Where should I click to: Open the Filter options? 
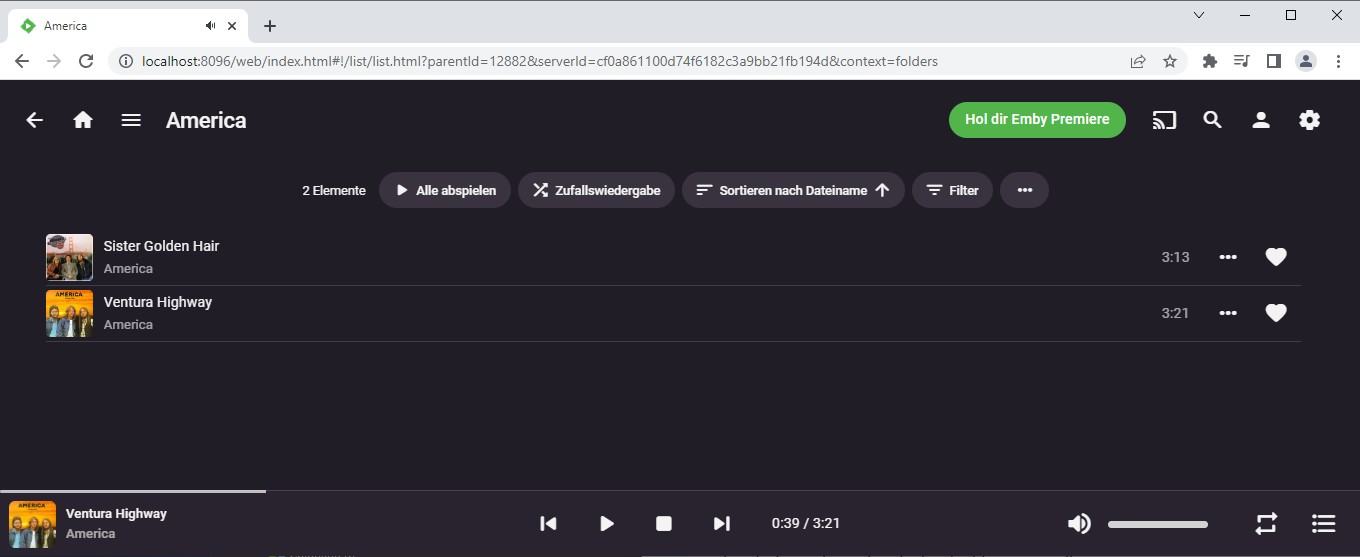(952, 190)
